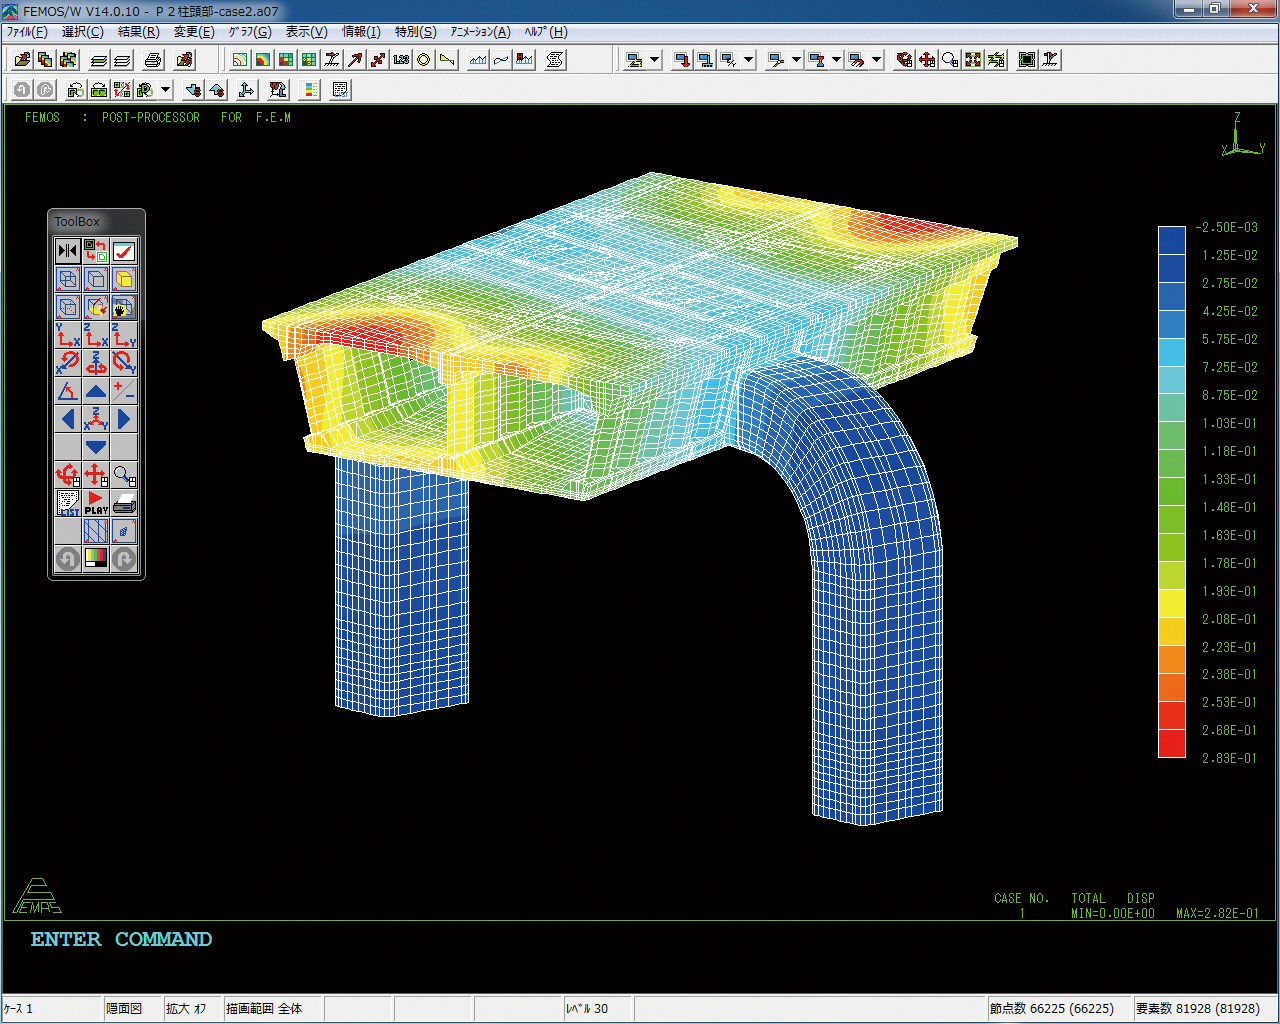Open the 結果(R) menu
This screenshot has width=1280, height=1024.
point(138,32)
